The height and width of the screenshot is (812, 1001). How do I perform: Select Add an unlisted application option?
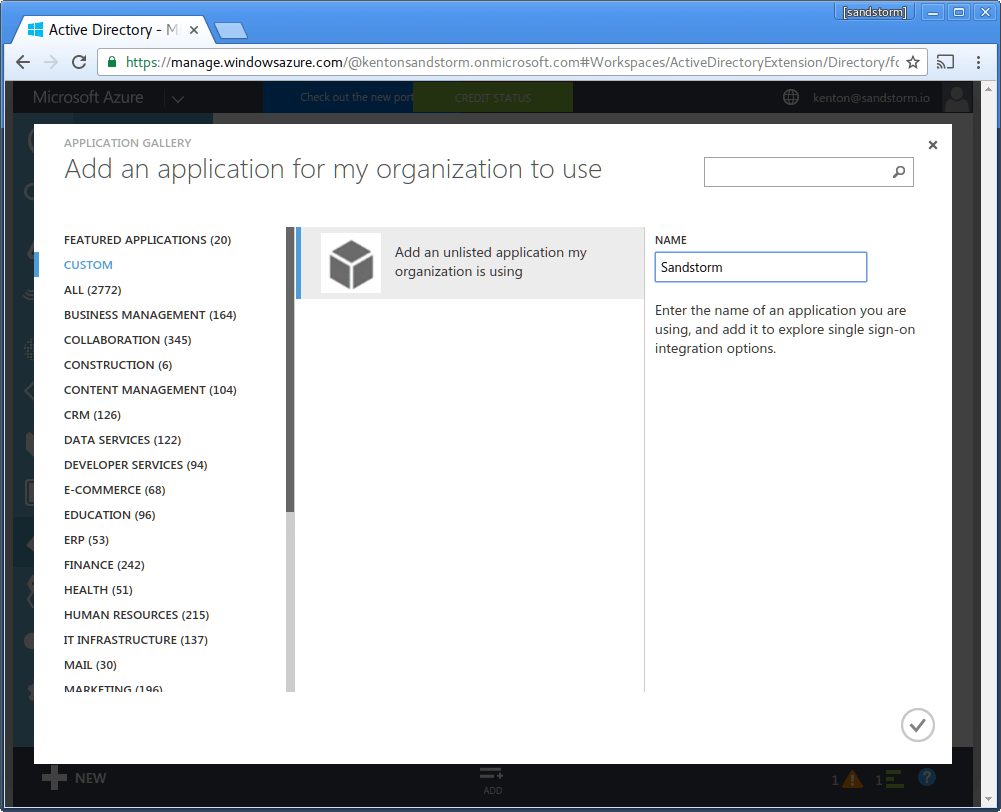coord(470,262)
